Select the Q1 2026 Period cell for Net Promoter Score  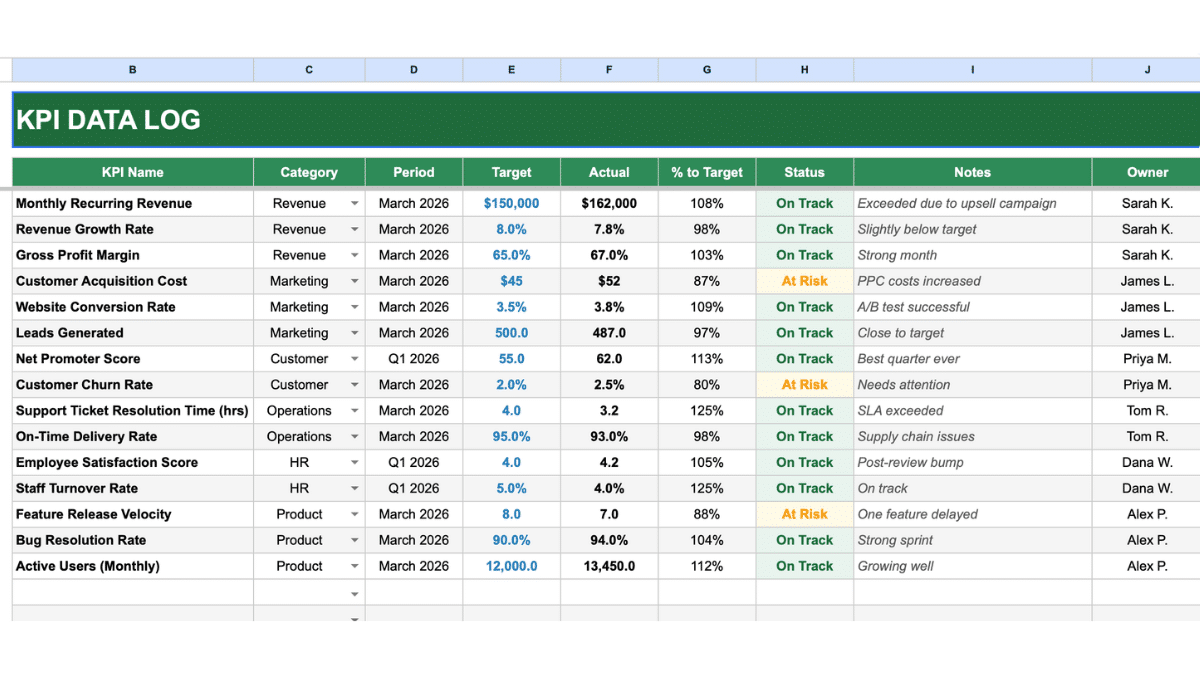pyautogui.click(x=413, y=358)
